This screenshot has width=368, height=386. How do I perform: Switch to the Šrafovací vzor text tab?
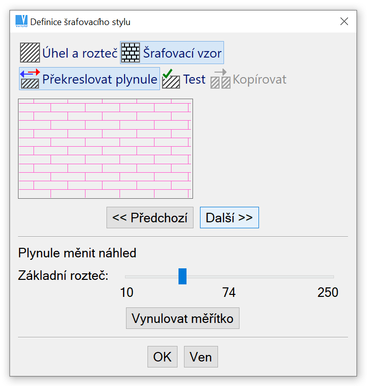coord(182,53)
